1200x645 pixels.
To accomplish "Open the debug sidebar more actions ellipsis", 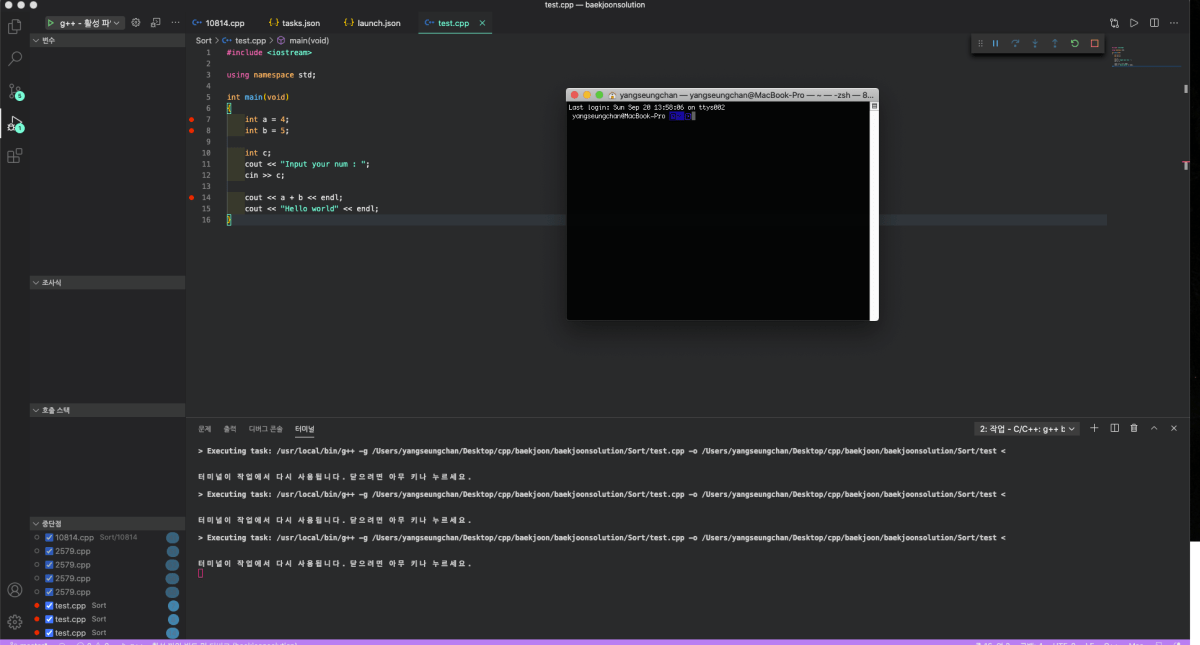I will point(176,22).
